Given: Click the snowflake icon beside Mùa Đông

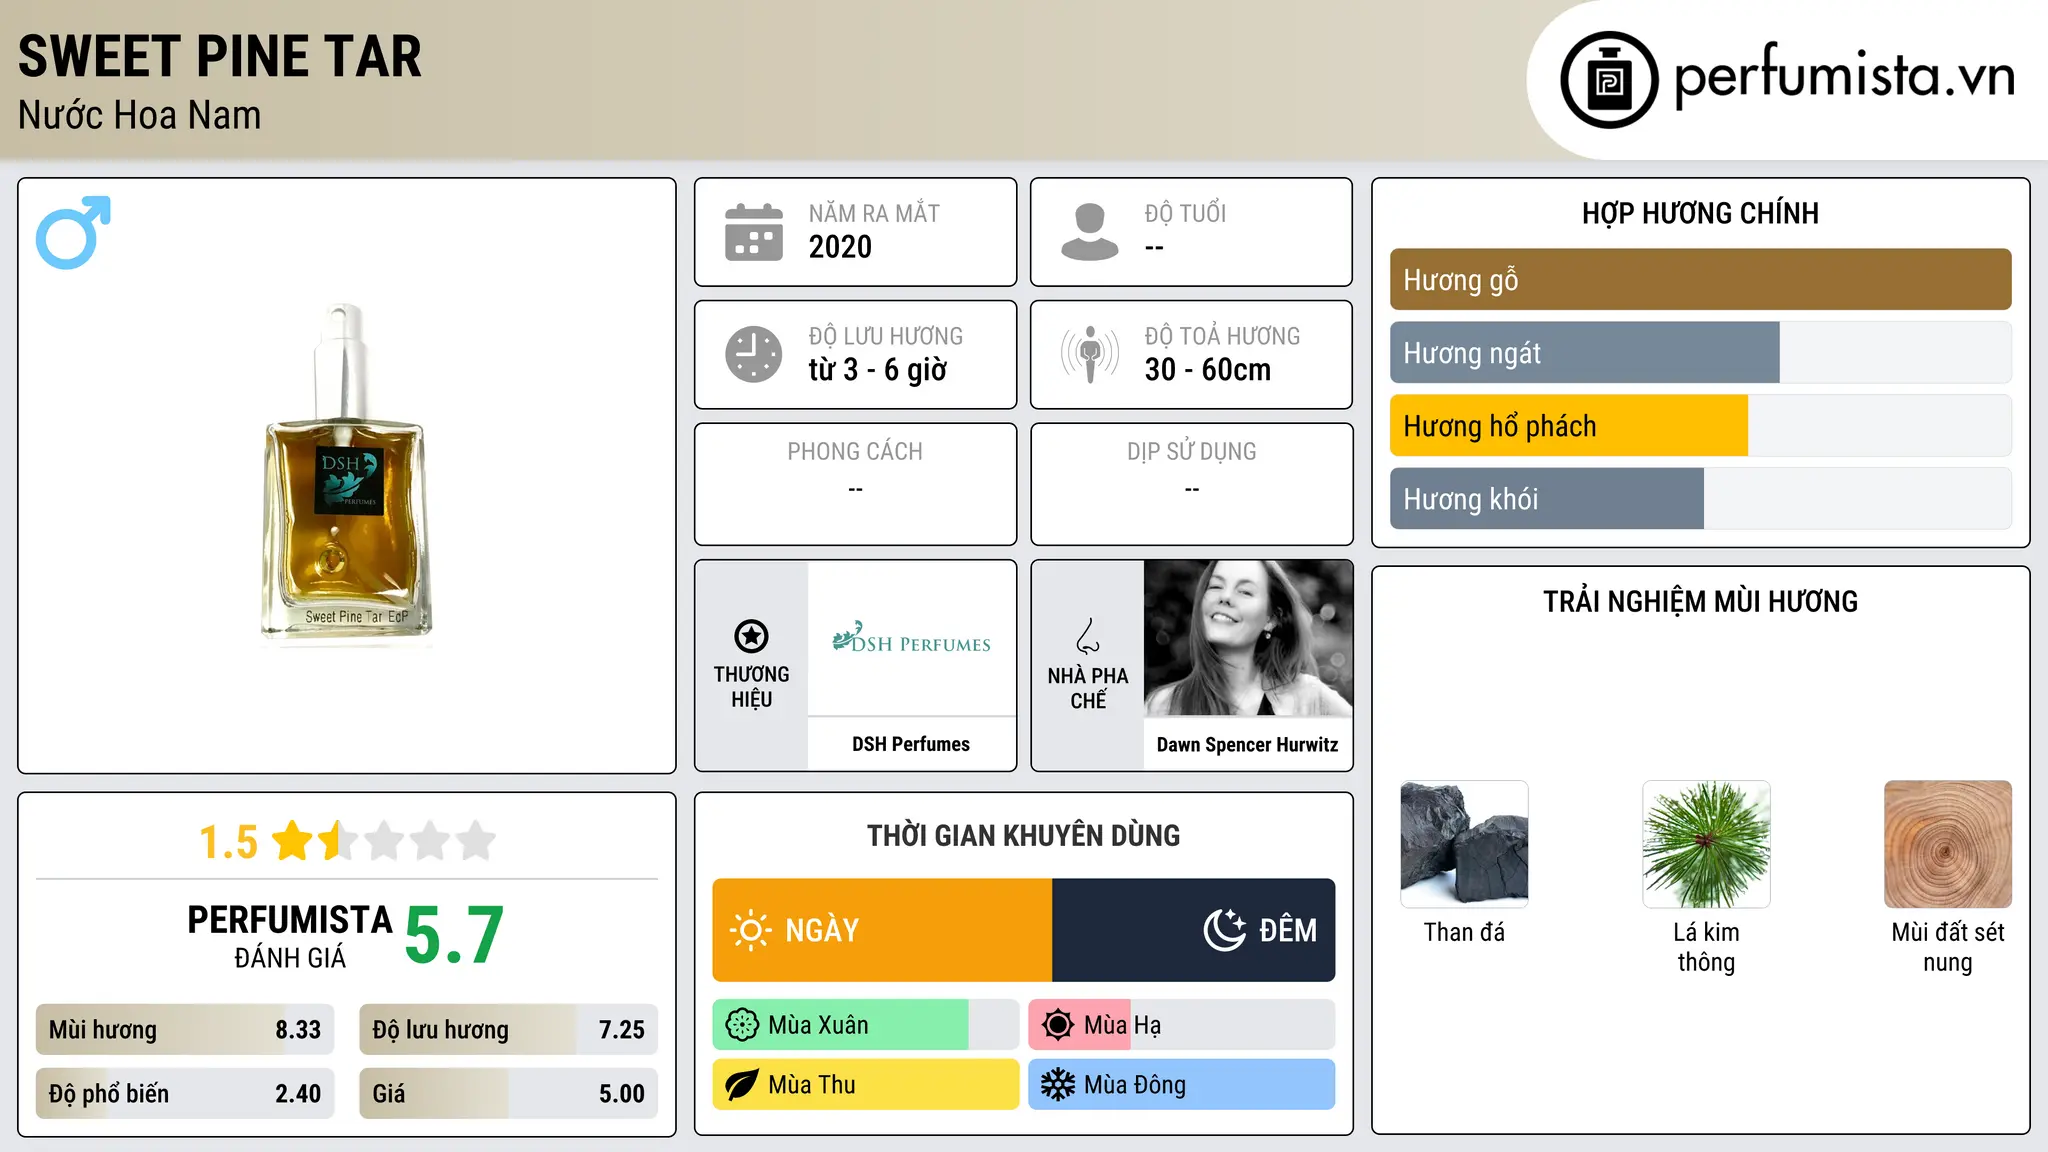Looking at the screenshot, I should [x=1058, y=1085].
